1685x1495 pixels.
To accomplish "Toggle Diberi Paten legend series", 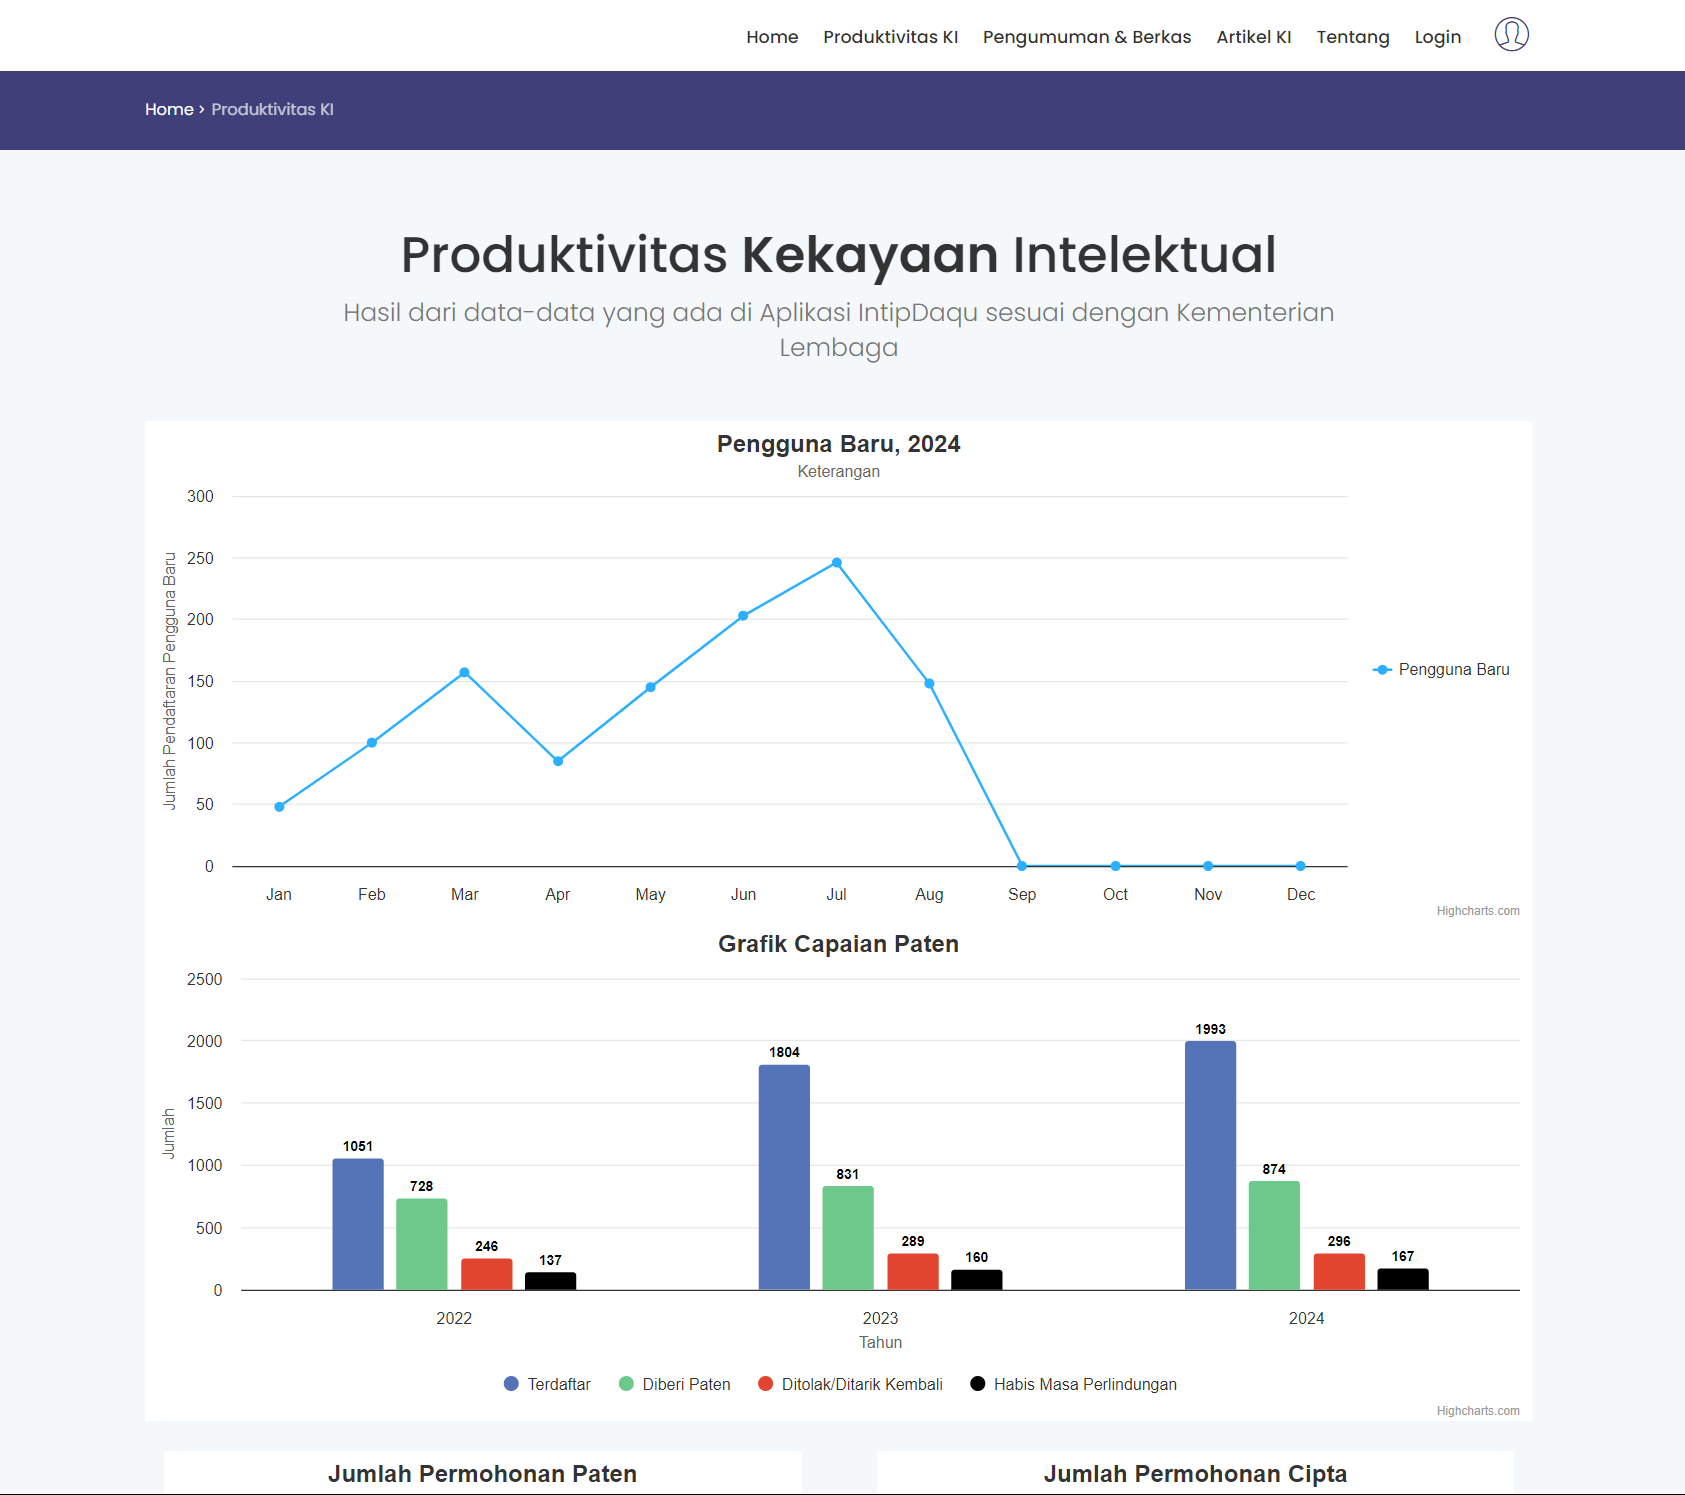I will point(675,1384).
